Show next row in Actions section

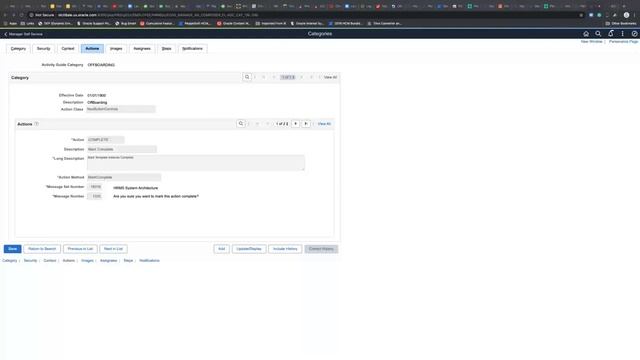(x=296, y=124)
